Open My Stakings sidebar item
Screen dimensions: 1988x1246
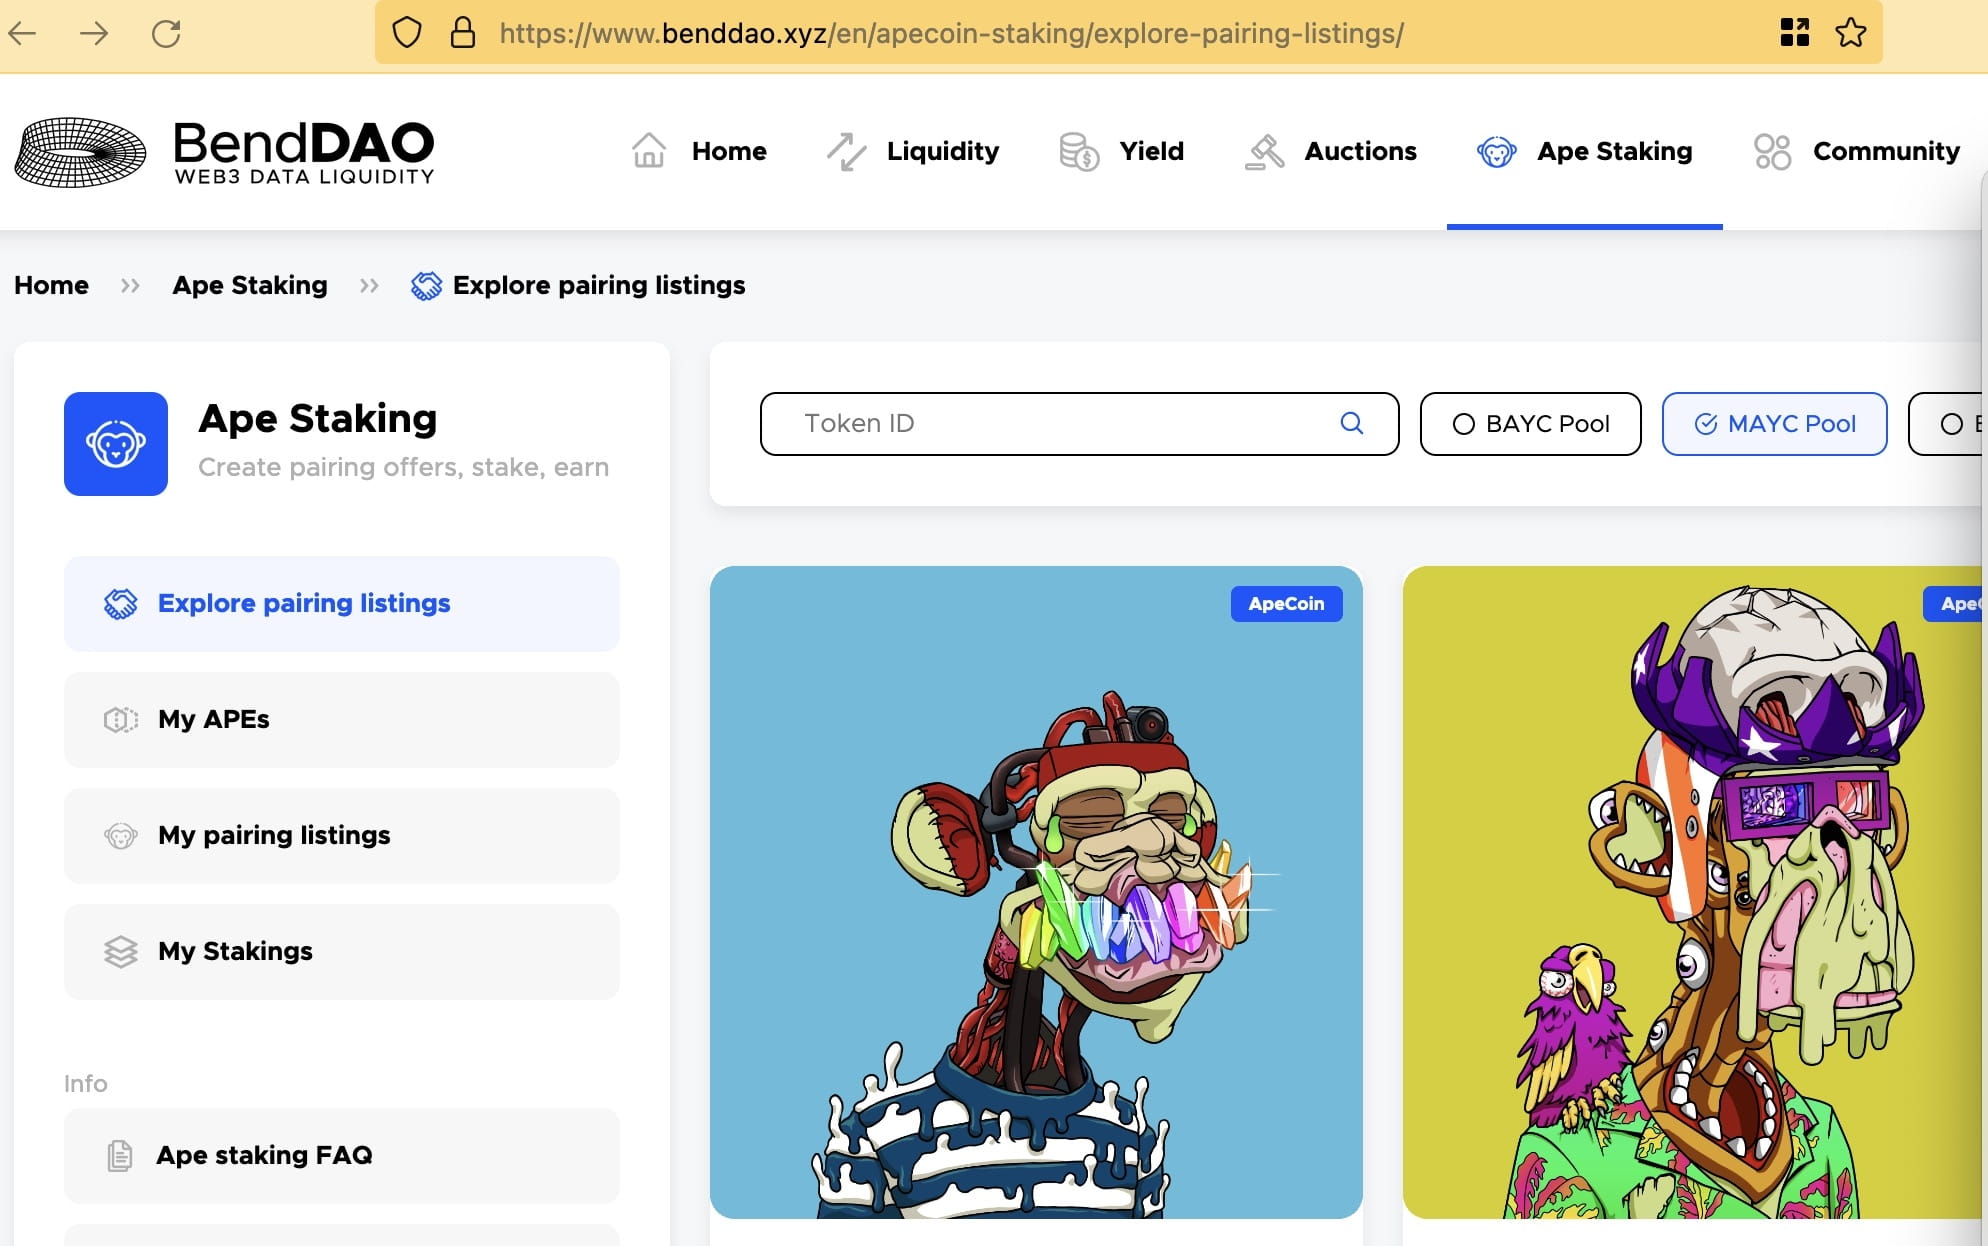[341, 952]
